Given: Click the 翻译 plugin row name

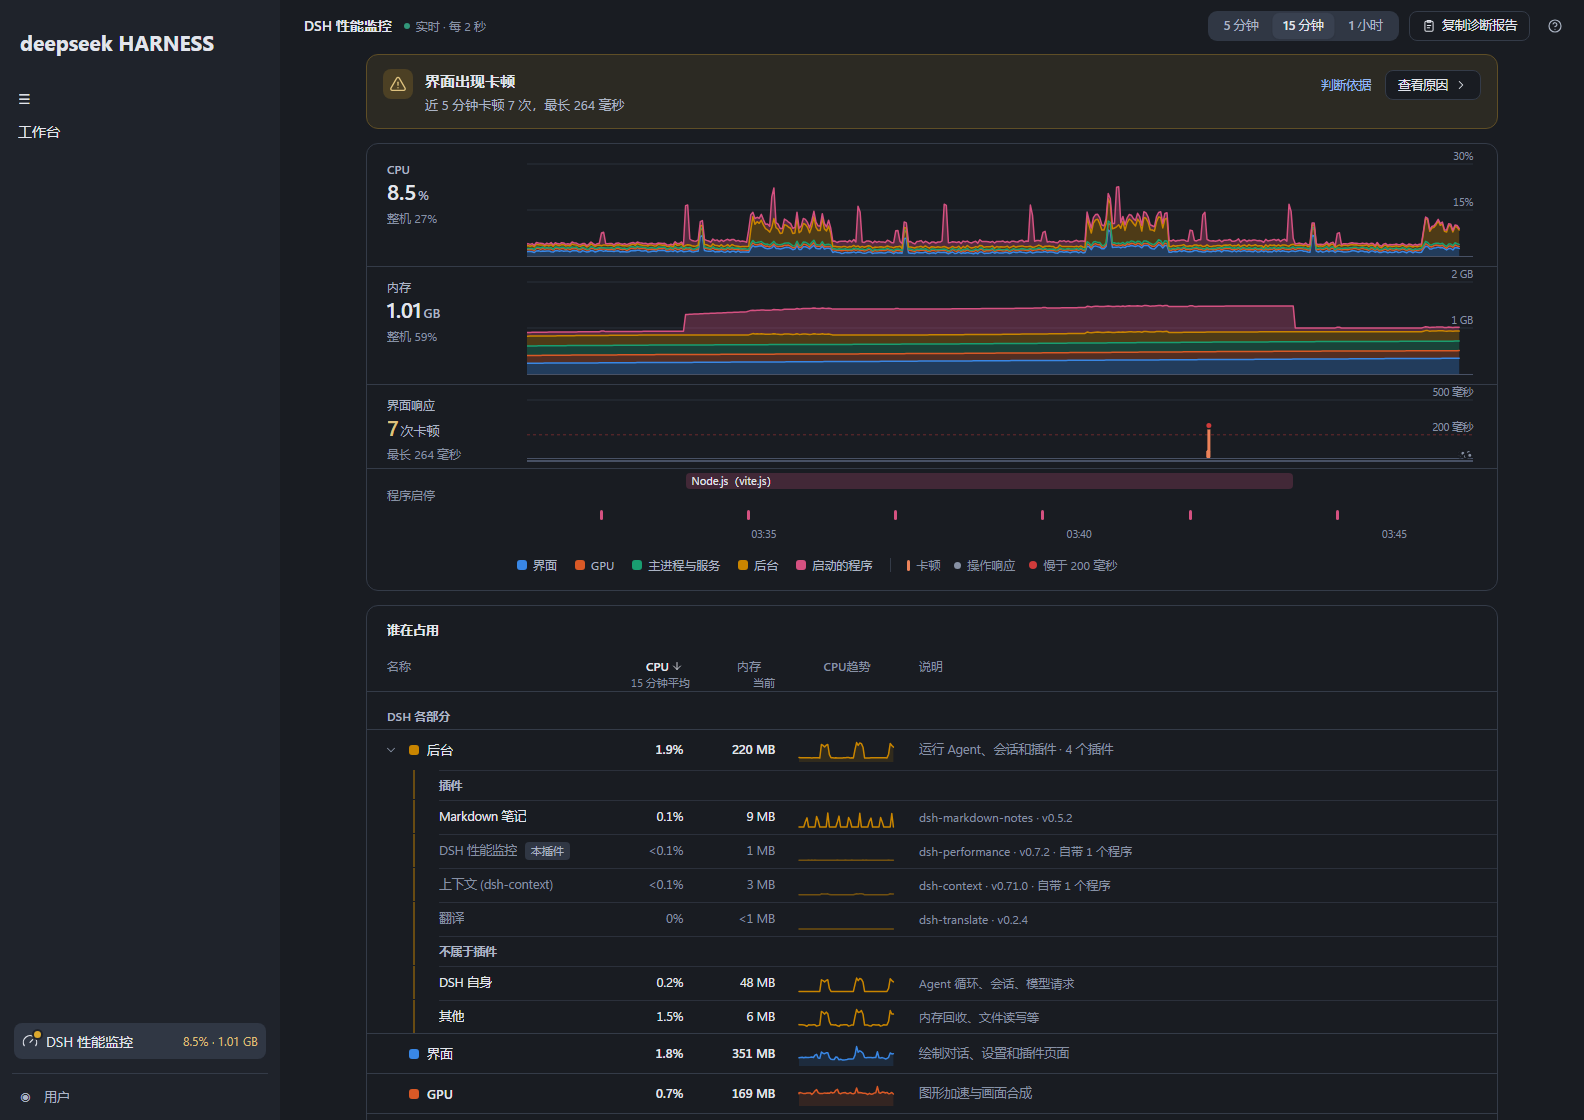Looking at the screenshot, I should (451, 918).
